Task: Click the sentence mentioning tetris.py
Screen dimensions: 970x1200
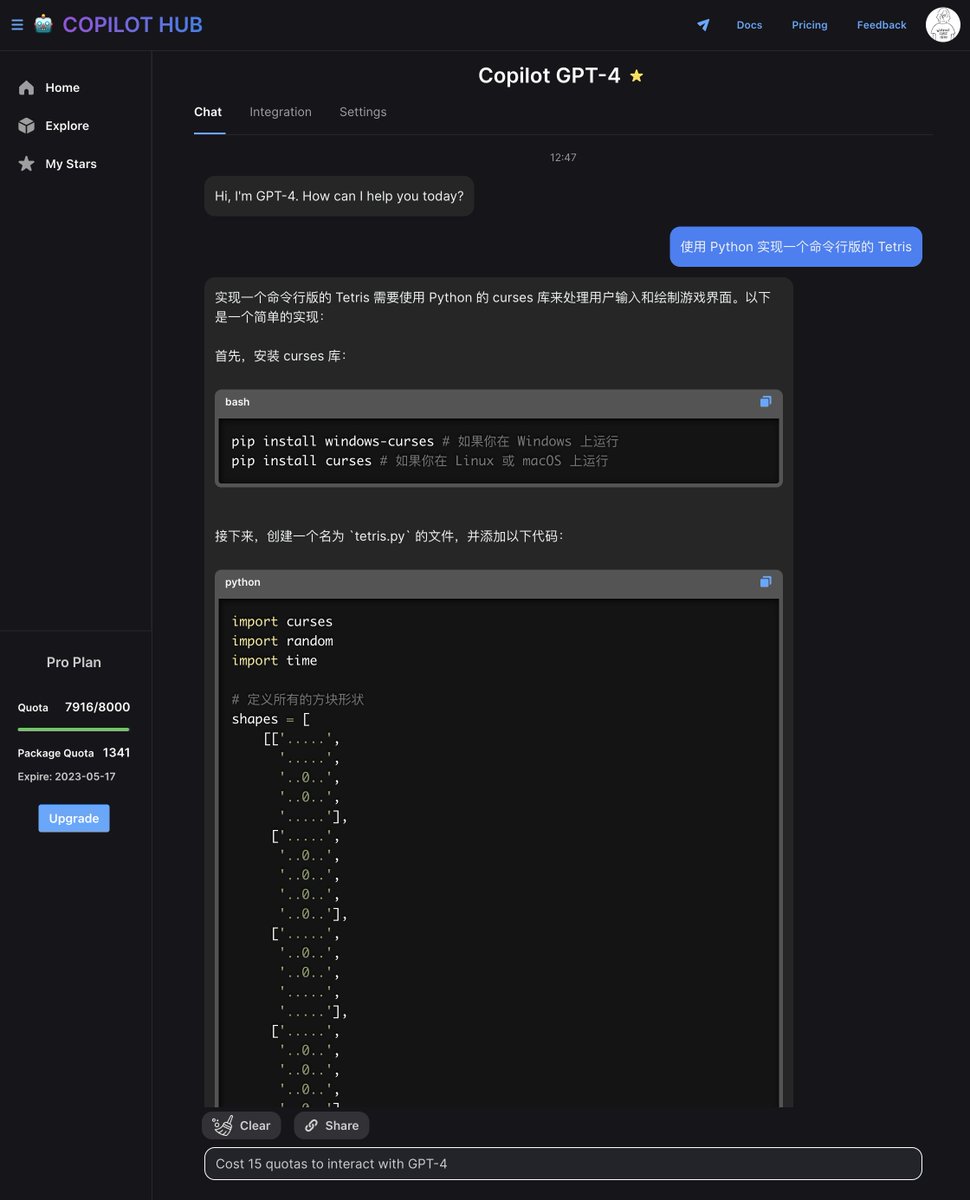Action: pyautogui.click(x=389, y=536)
